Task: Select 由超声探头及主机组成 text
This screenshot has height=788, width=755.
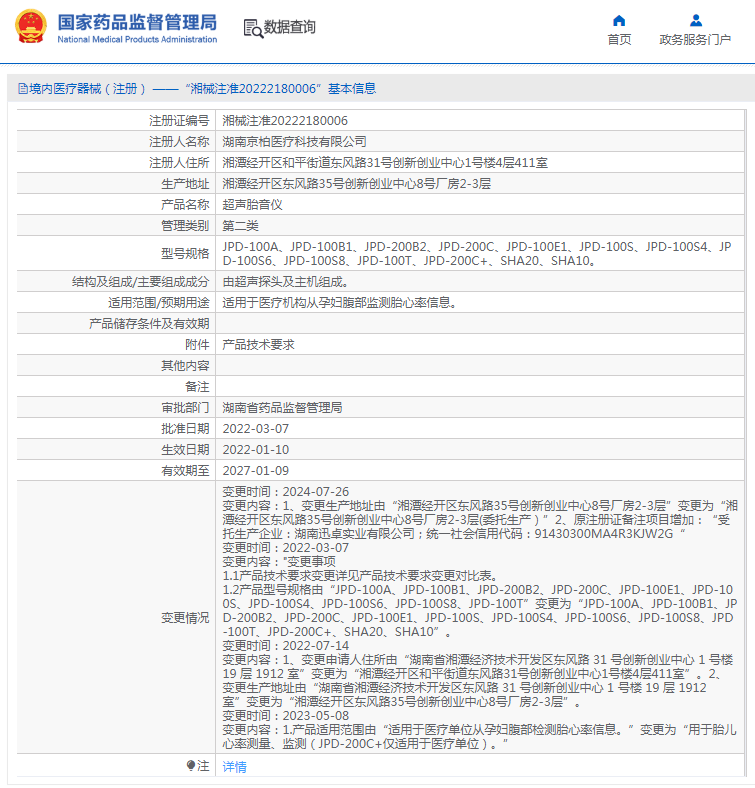Action: point(285,282)
